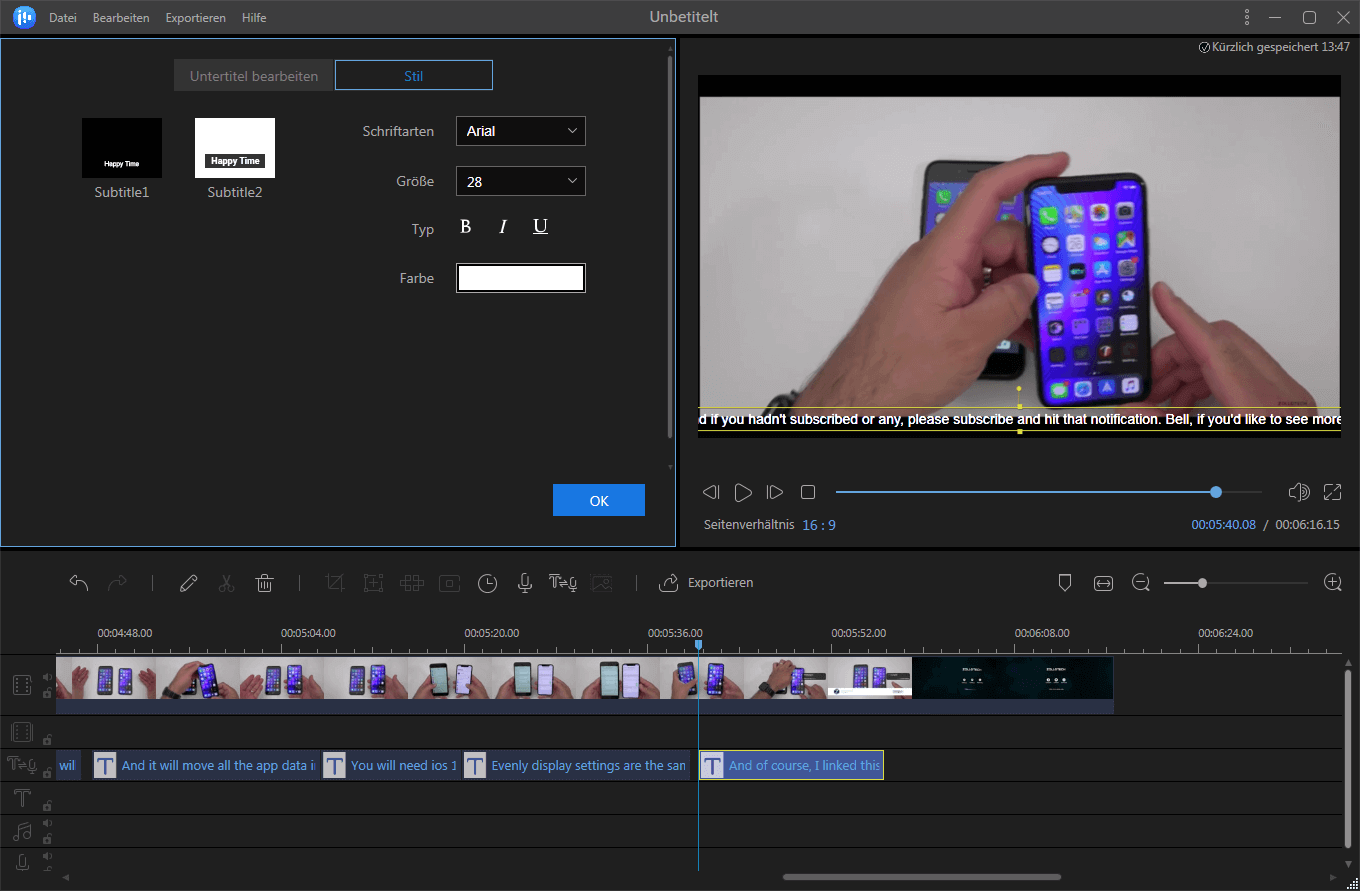This screenshot has height=891, width=1360.
Task: Open the Exportieren menu in the menu bar
Action: coord(195,17)
